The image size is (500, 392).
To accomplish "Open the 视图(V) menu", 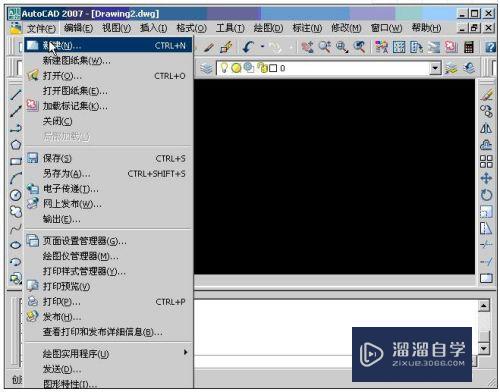I will point(116,28).
